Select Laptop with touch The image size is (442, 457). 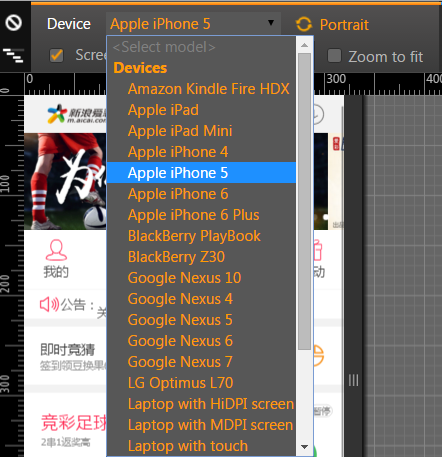[x=201, y=446]
